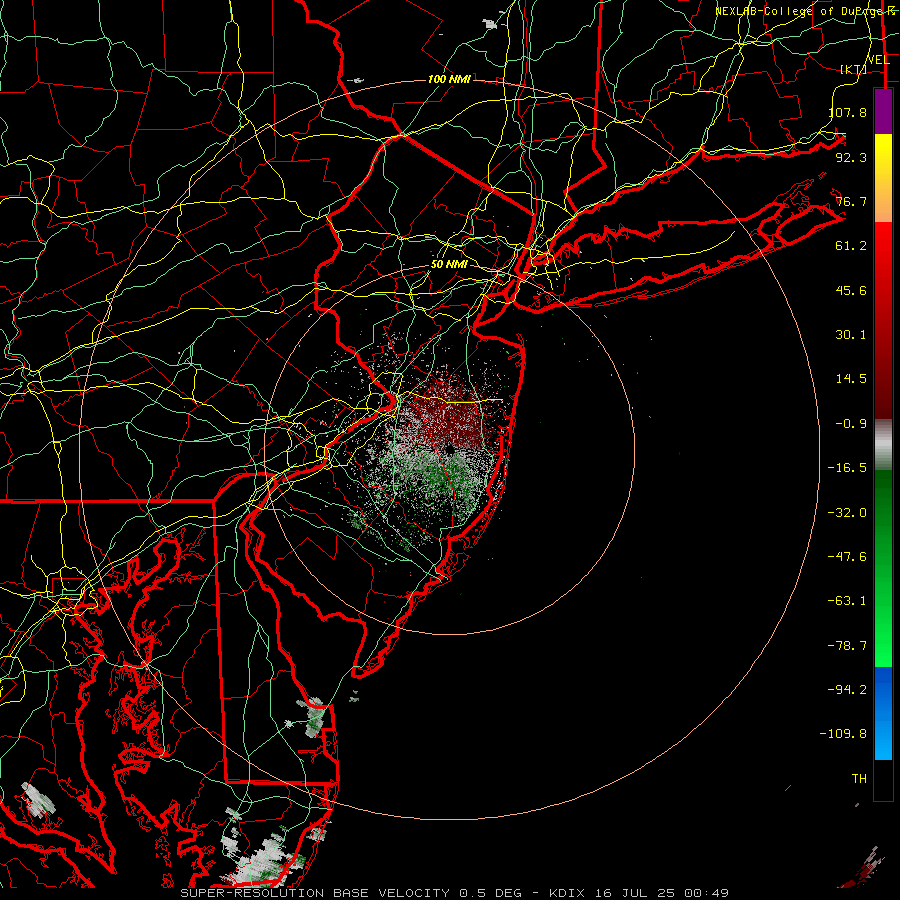Pick the gray near-zero color bar segment
The width and height of the screenshot is (900, 900).
(x=883, y=444)
